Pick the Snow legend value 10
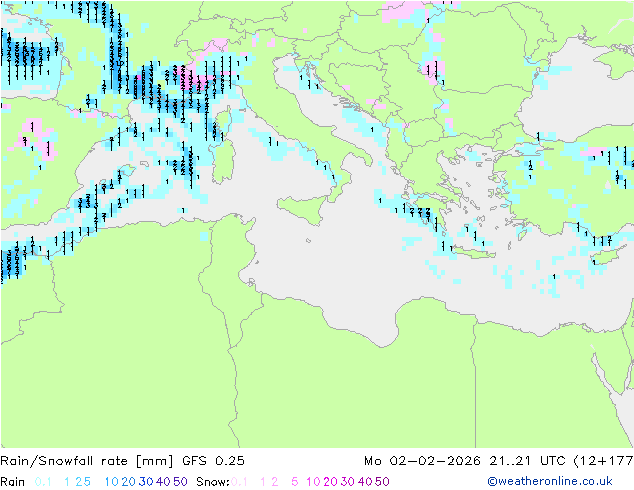The height and width of the screenshot is (490, 634). (x=313, y=482)
